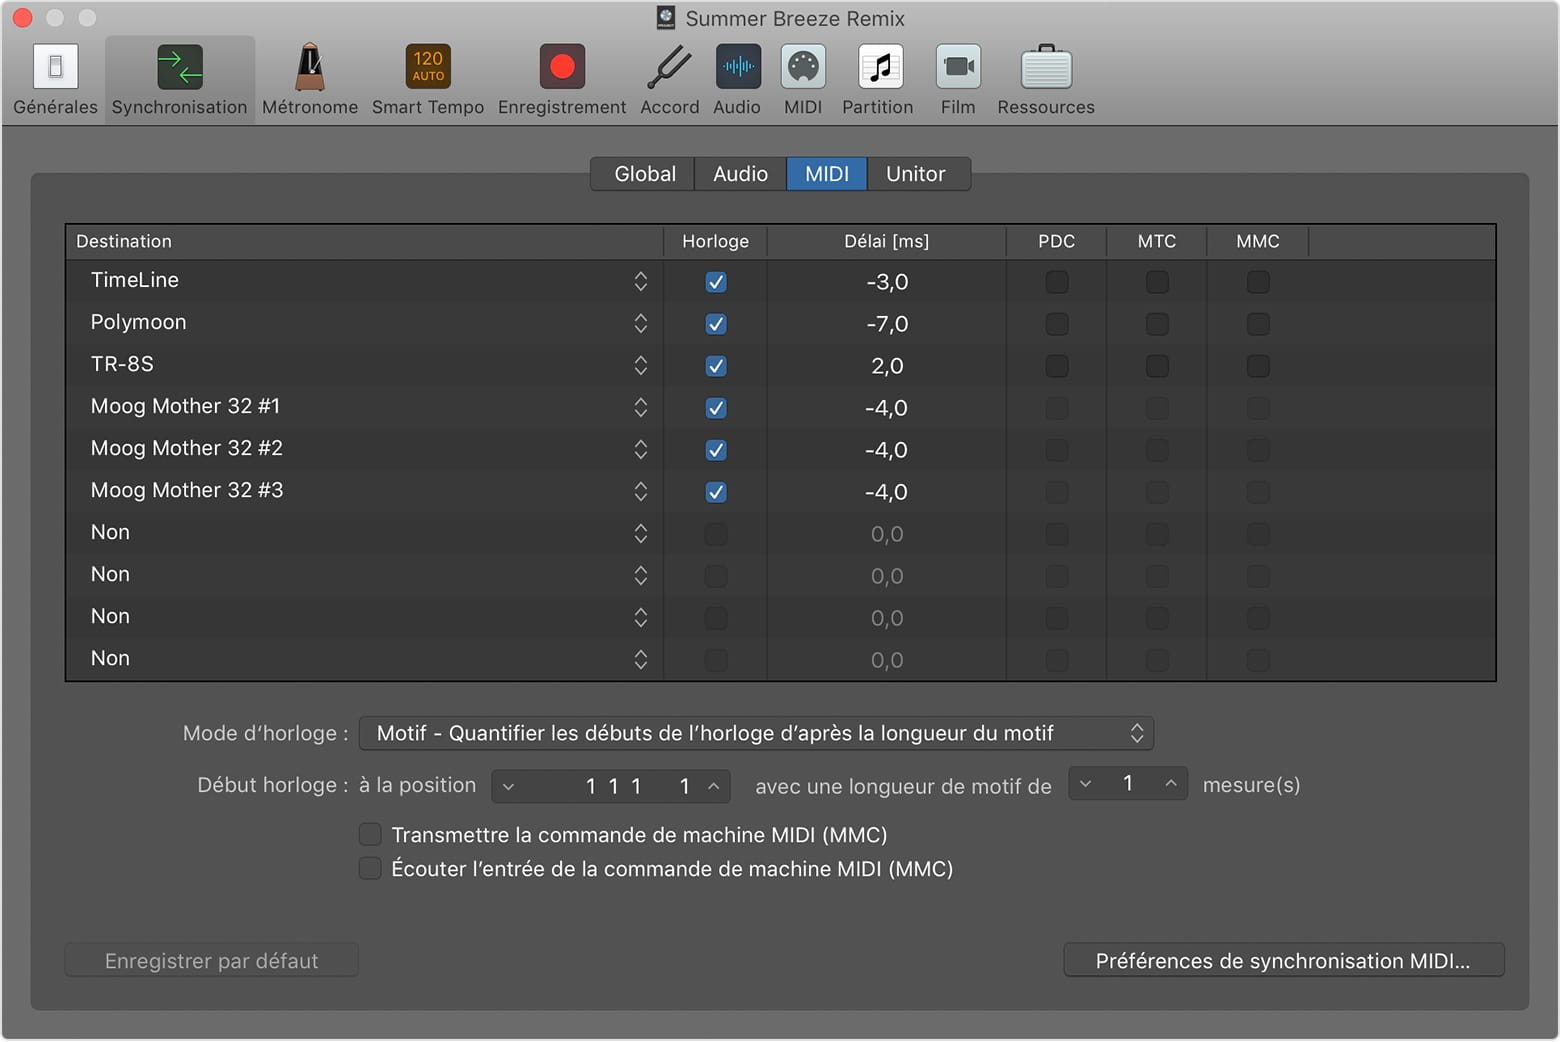The image size is (1560, 1042).
Task: Click Préférences de synchronisation MIDI button
Action: click(1283, 960)
